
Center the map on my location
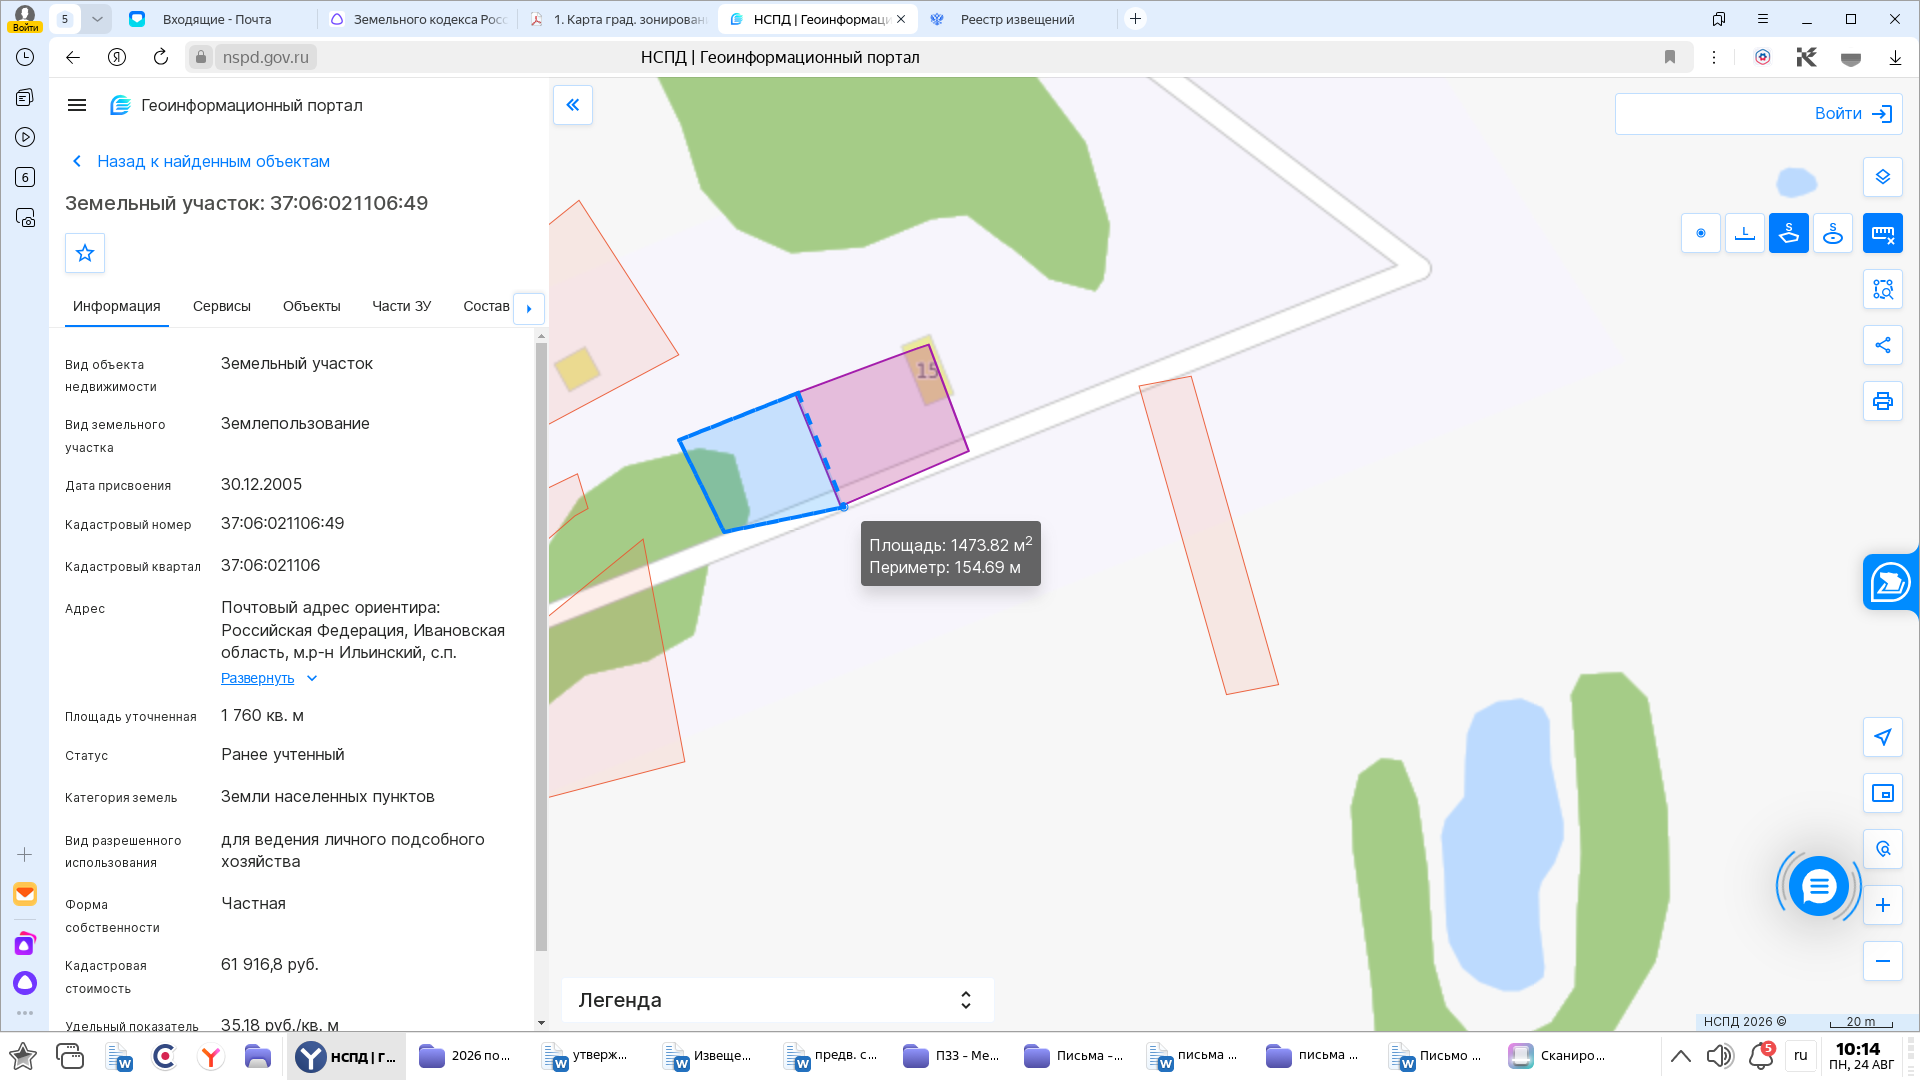(1883, 737)
